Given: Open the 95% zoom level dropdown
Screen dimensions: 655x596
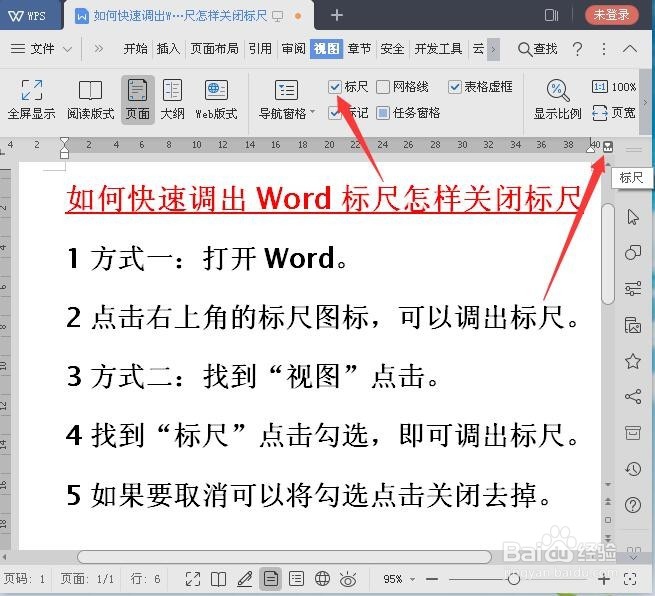Looking at the screenshot, I should click(x=413, y=579).
